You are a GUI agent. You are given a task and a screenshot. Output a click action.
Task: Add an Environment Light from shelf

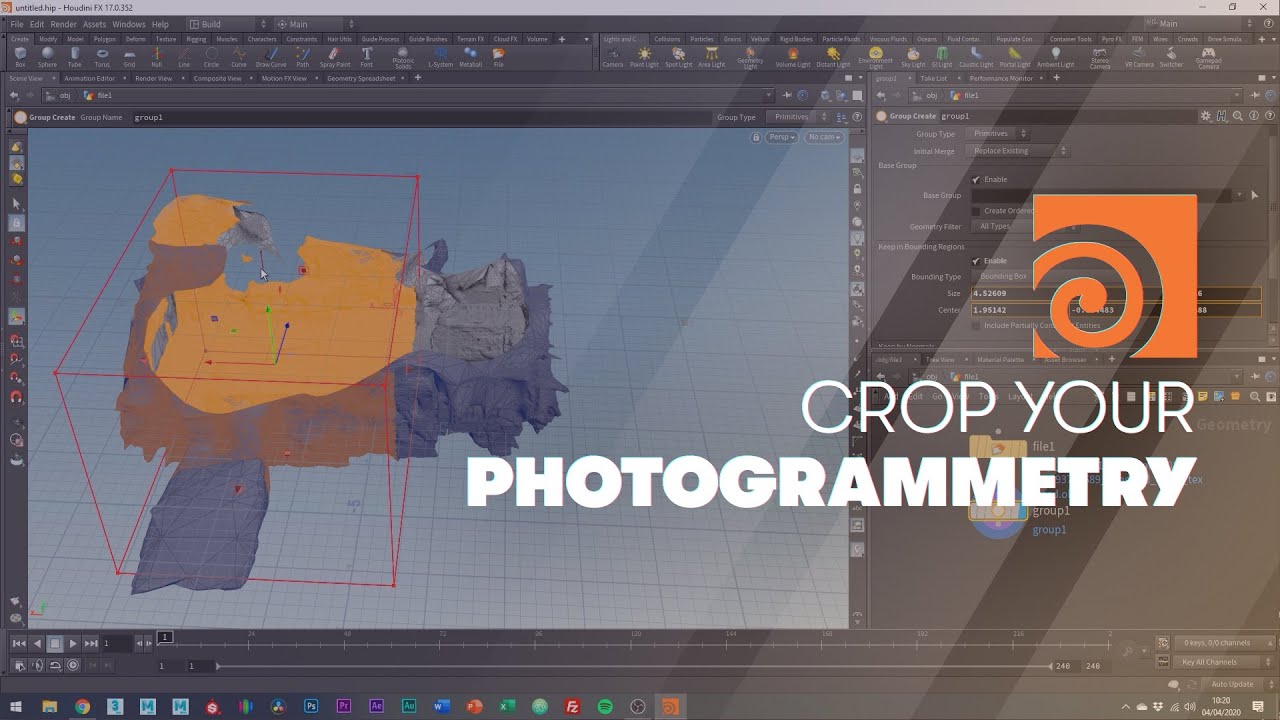click(875, 57)
